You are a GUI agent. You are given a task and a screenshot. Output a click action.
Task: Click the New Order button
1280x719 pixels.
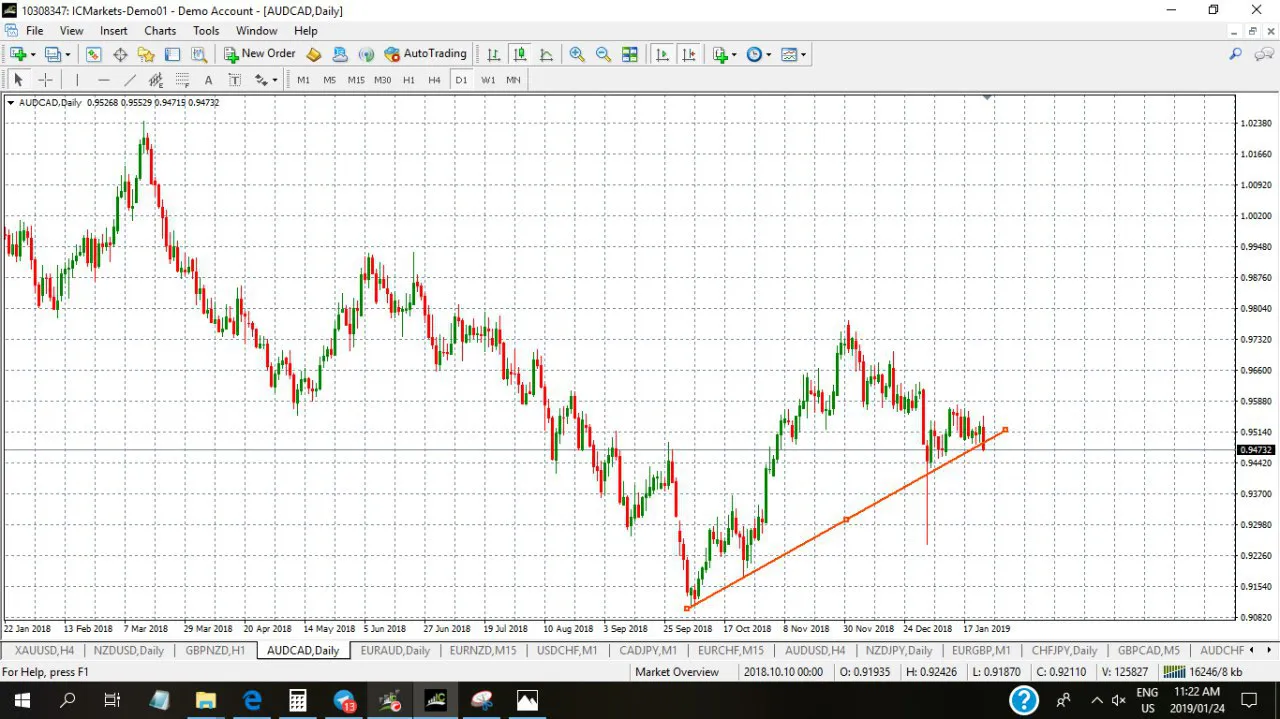coord(259,54)
